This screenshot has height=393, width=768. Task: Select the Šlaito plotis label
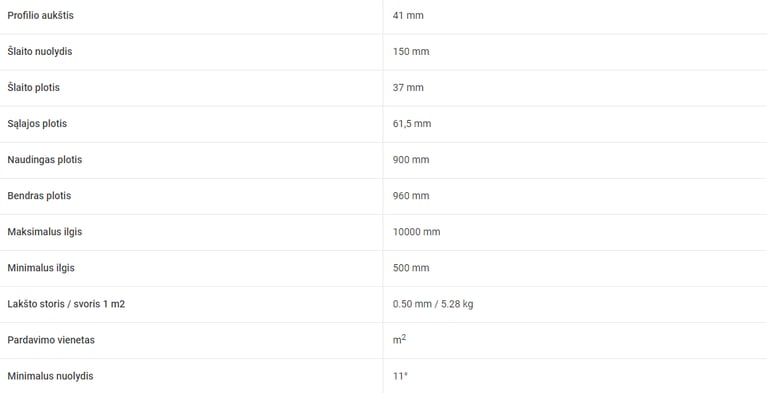tap(33, 88)
